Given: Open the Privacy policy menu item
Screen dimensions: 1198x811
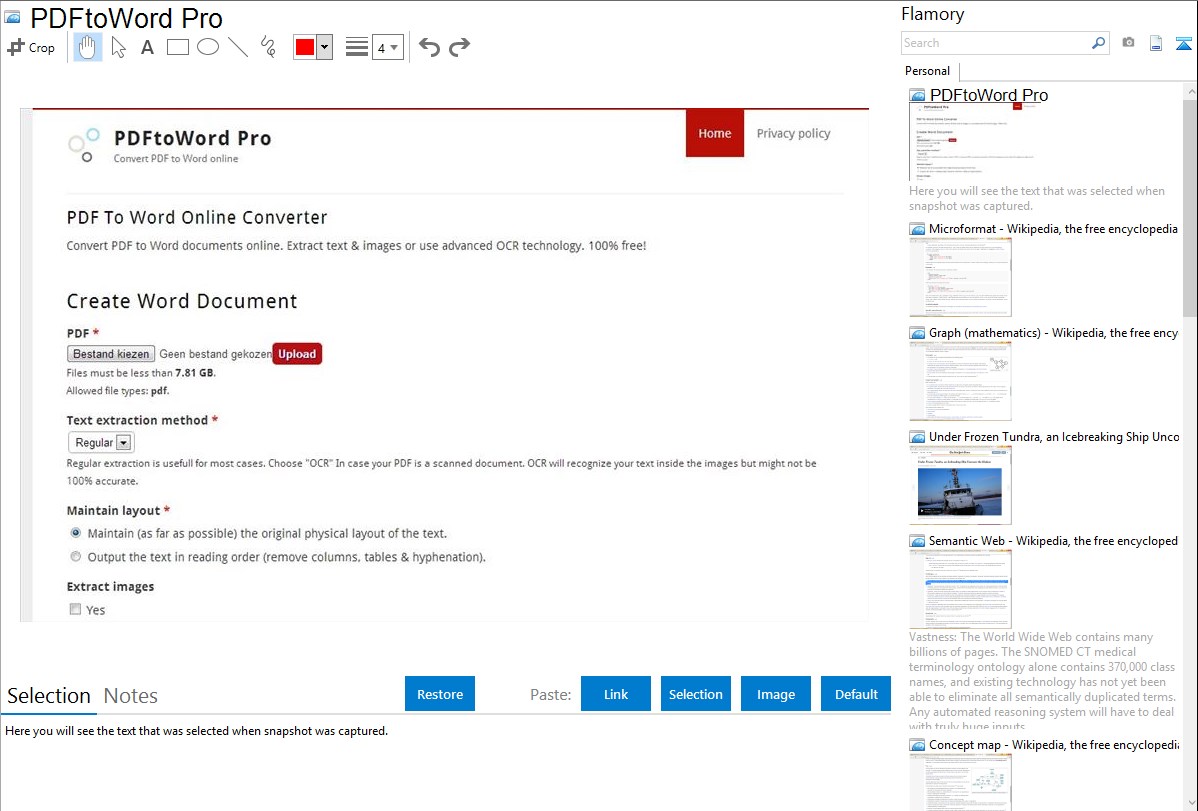Looking at the screenshot, I should tap(793, 133).
